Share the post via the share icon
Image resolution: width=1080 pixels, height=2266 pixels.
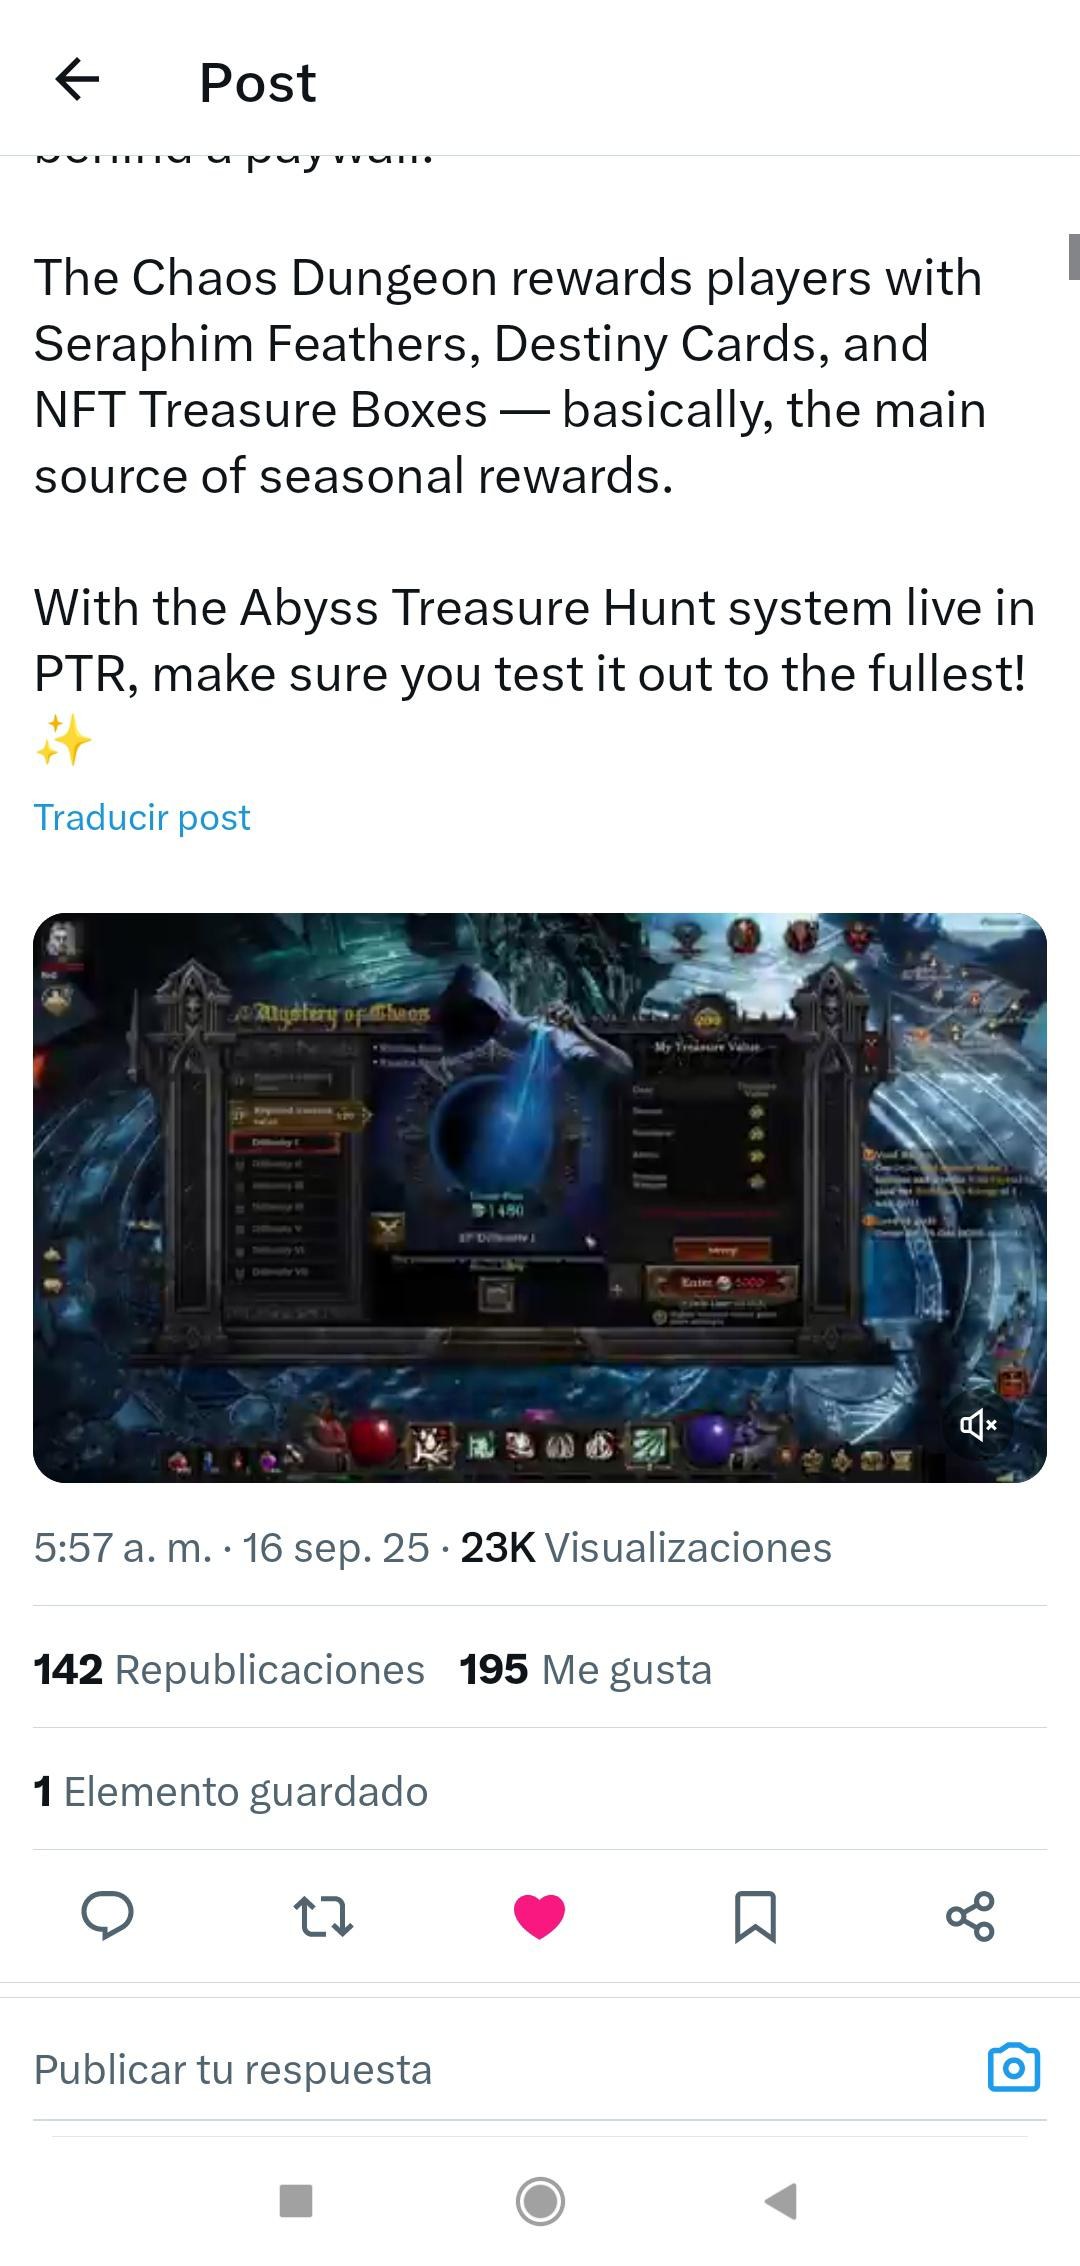[970, 1916]
